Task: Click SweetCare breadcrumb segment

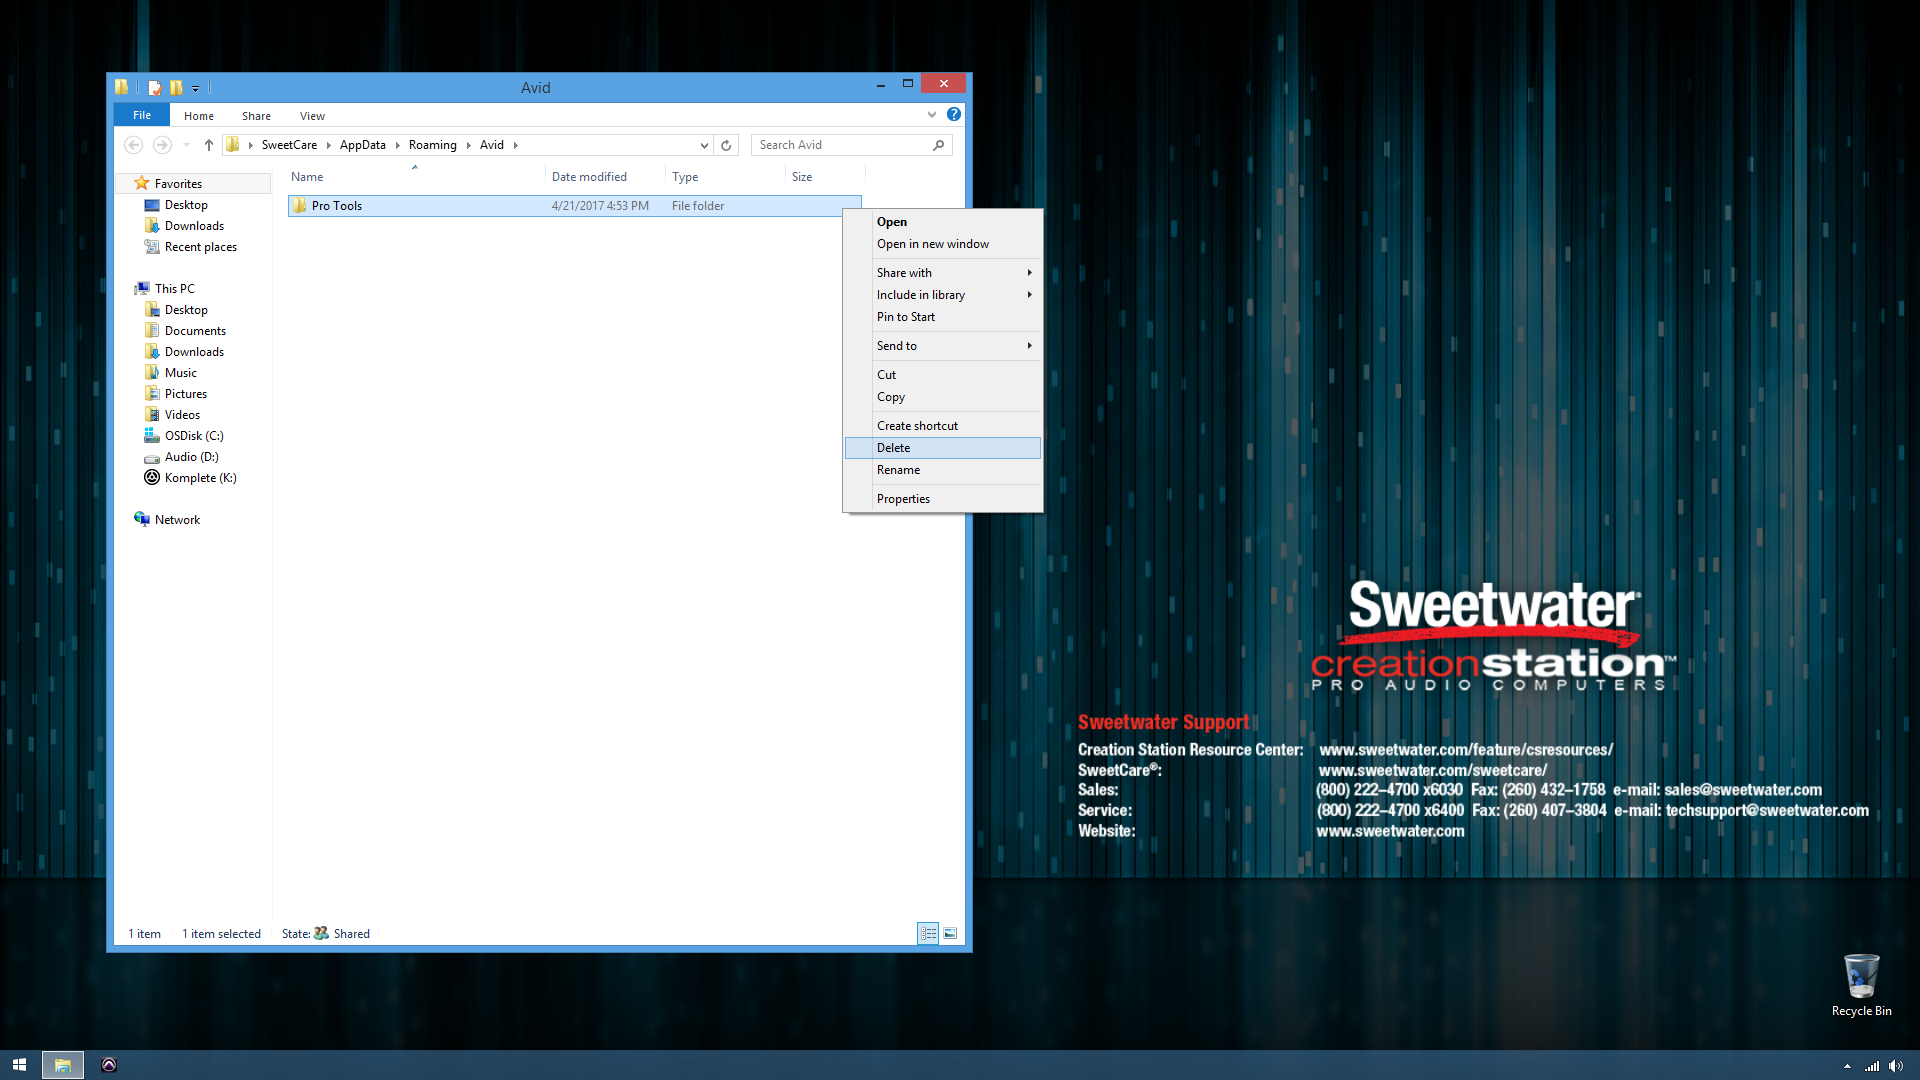Action: [x=289, y=145]
